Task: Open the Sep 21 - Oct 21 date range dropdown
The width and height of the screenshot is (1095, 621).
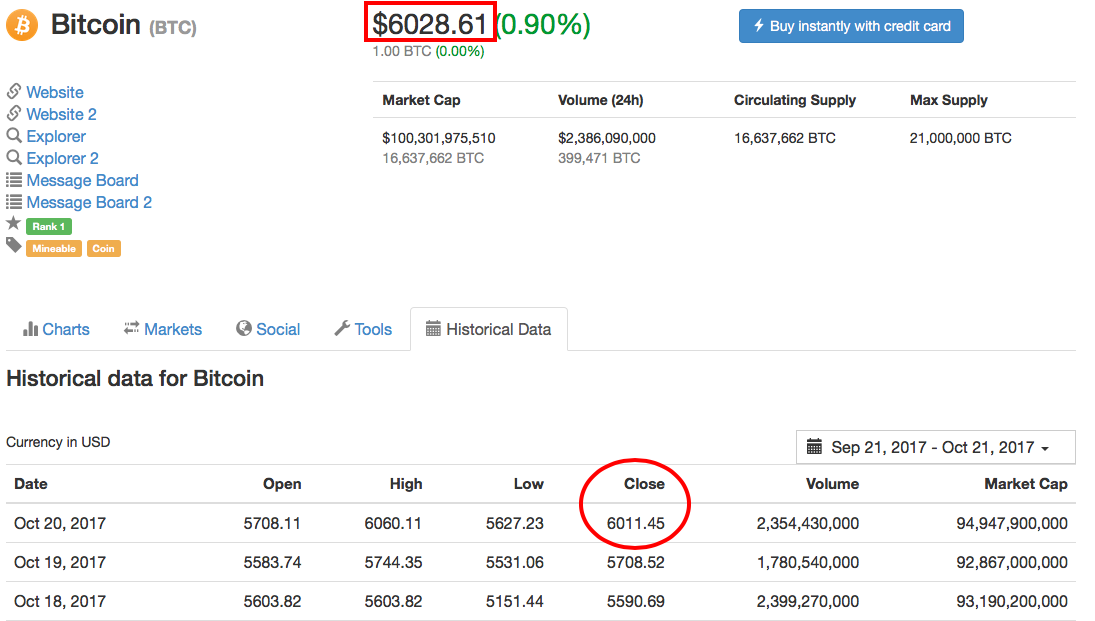Action: click(x=936, y=447)
